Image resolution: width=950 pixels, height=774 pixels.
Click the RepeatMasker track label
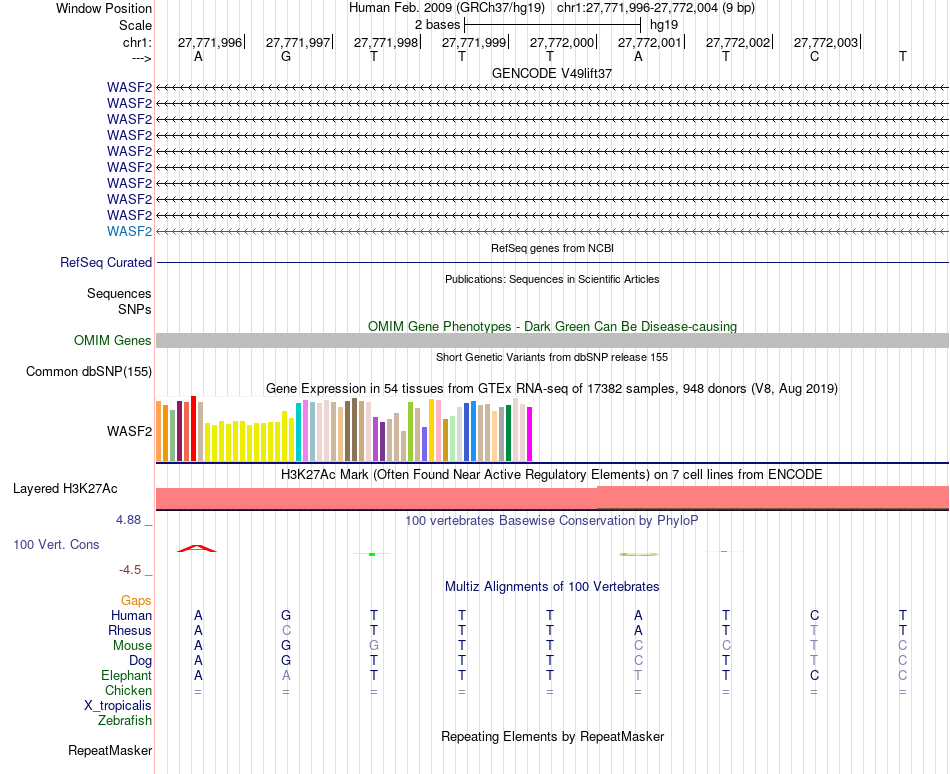click(110, 751)
